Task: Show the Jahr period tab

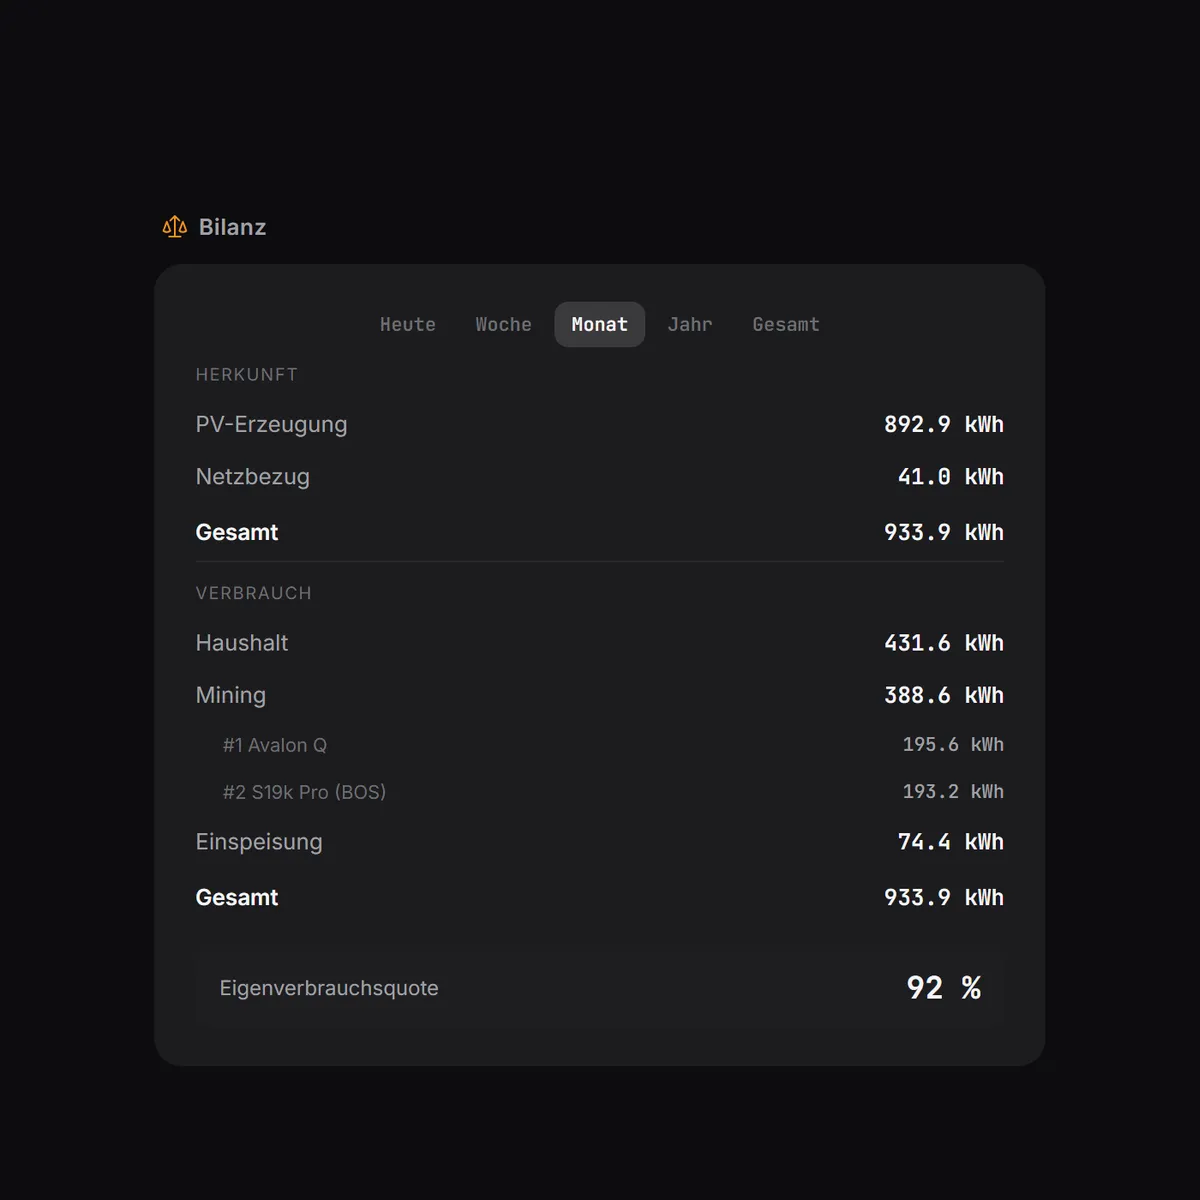Action: (x=690, y=325)
